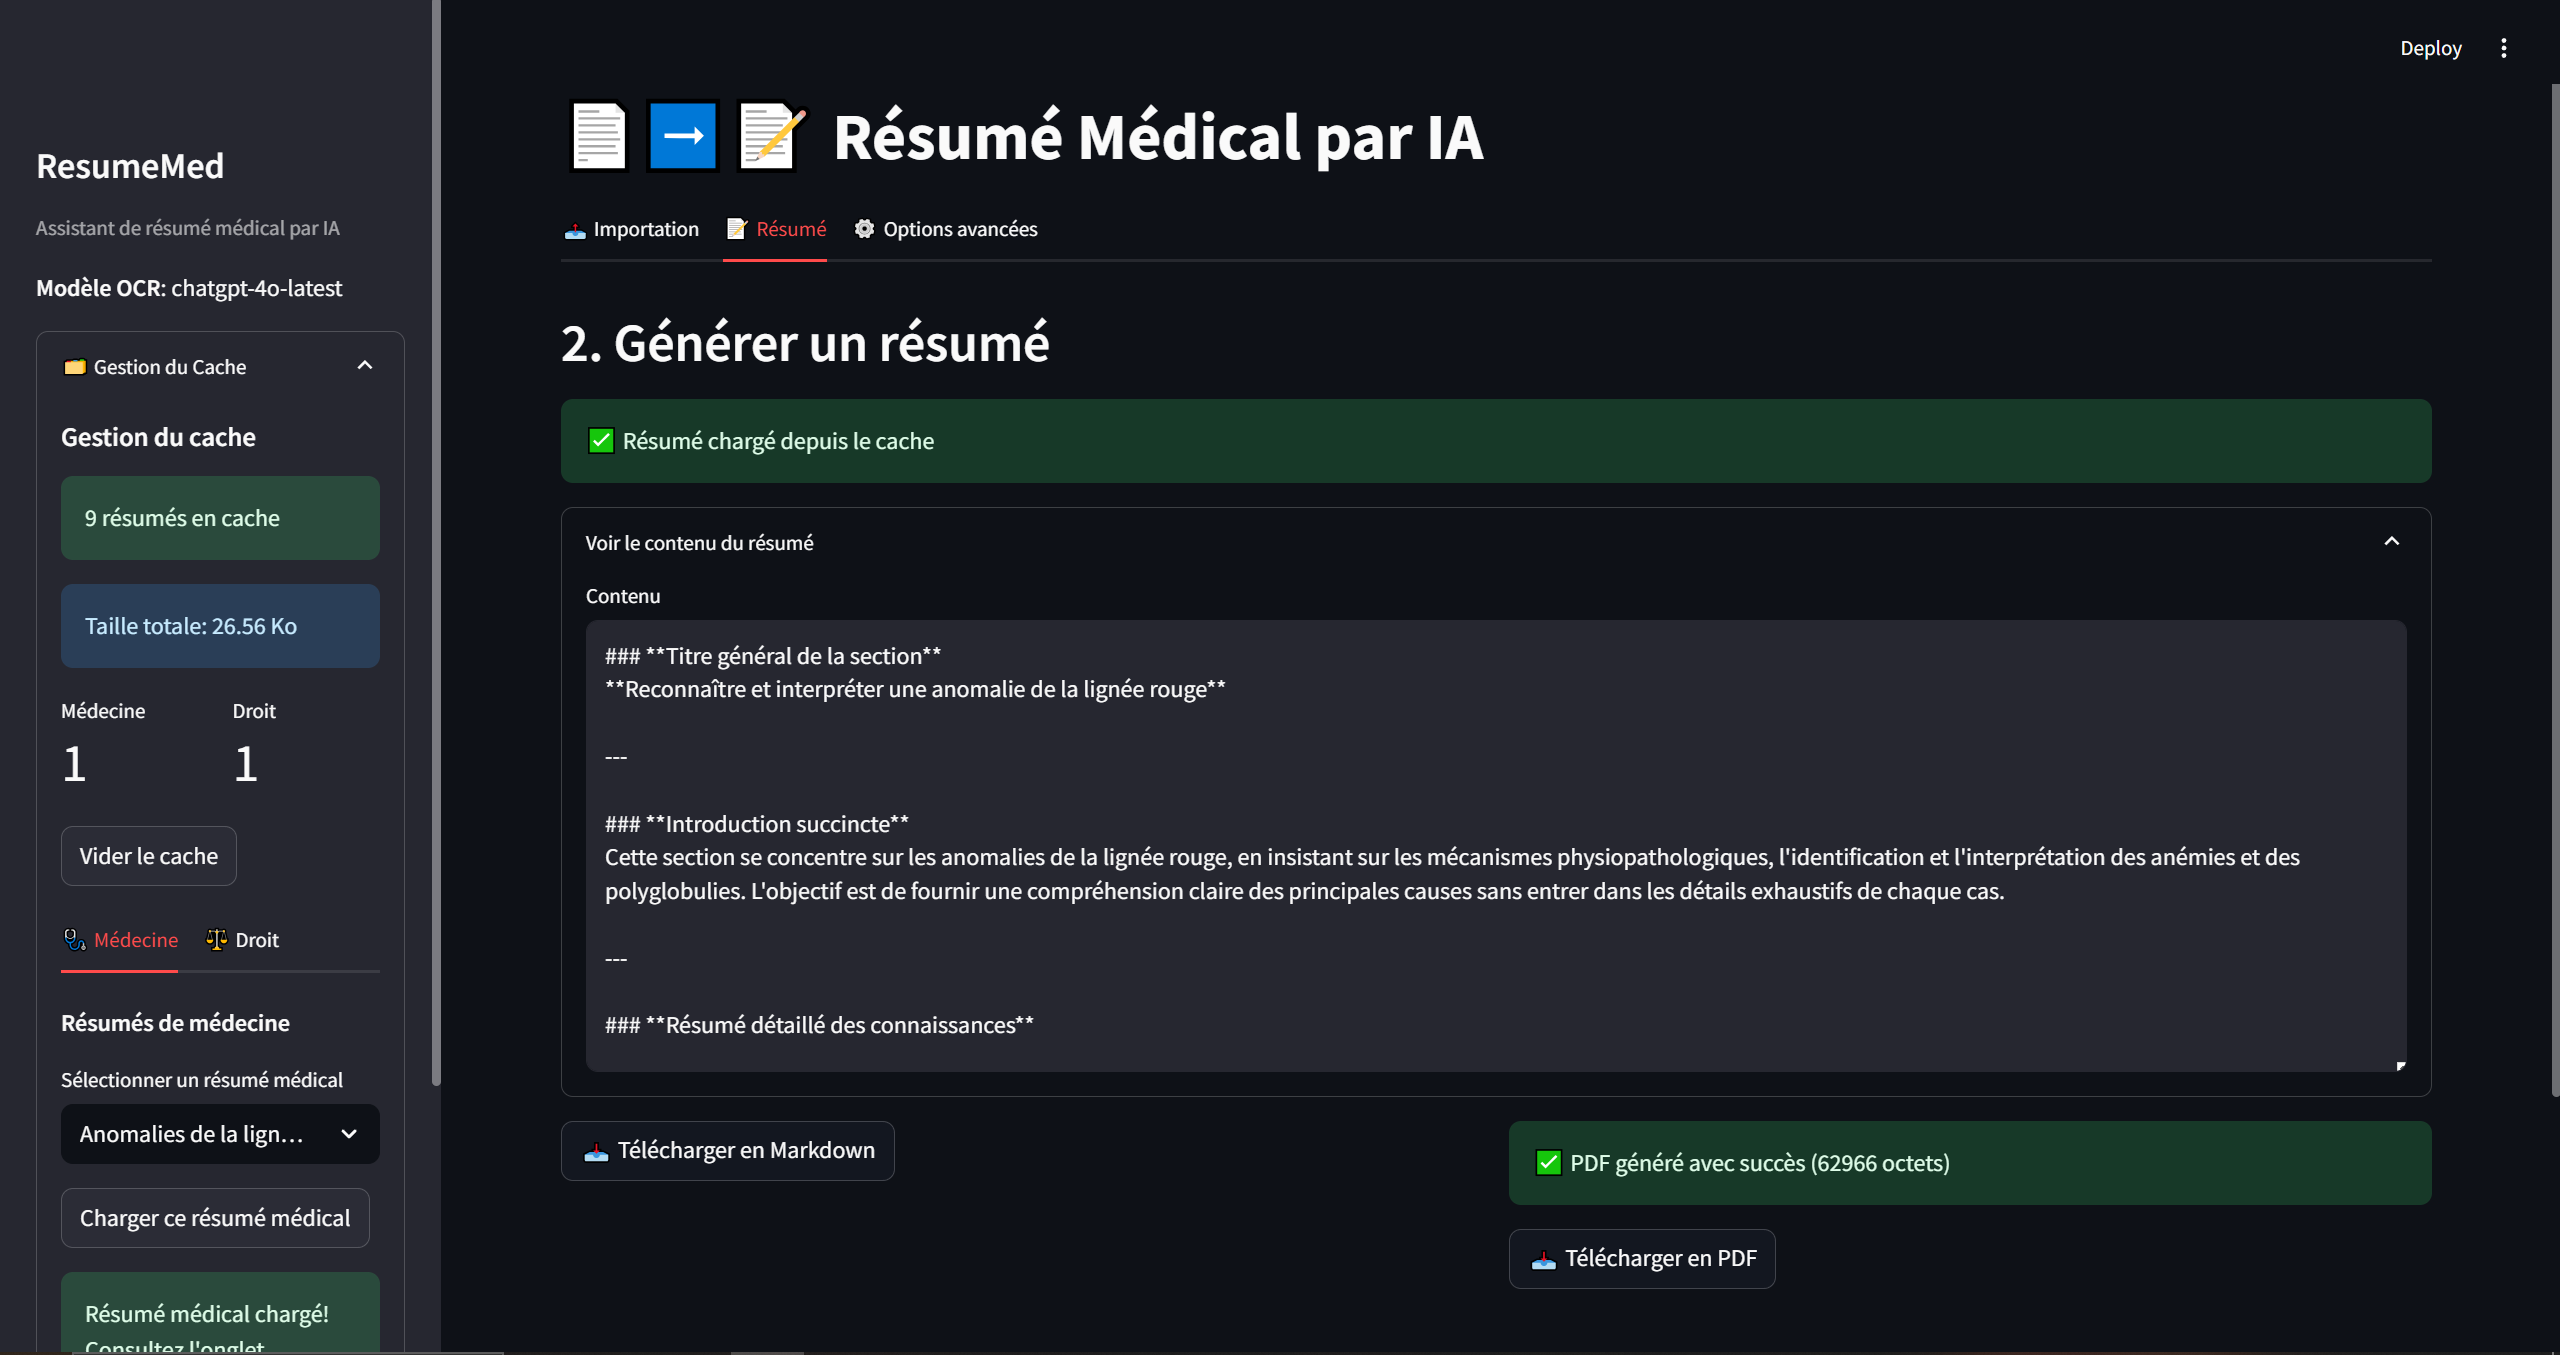Click the folder icon beside Gestion du Cache

point(74,366)
